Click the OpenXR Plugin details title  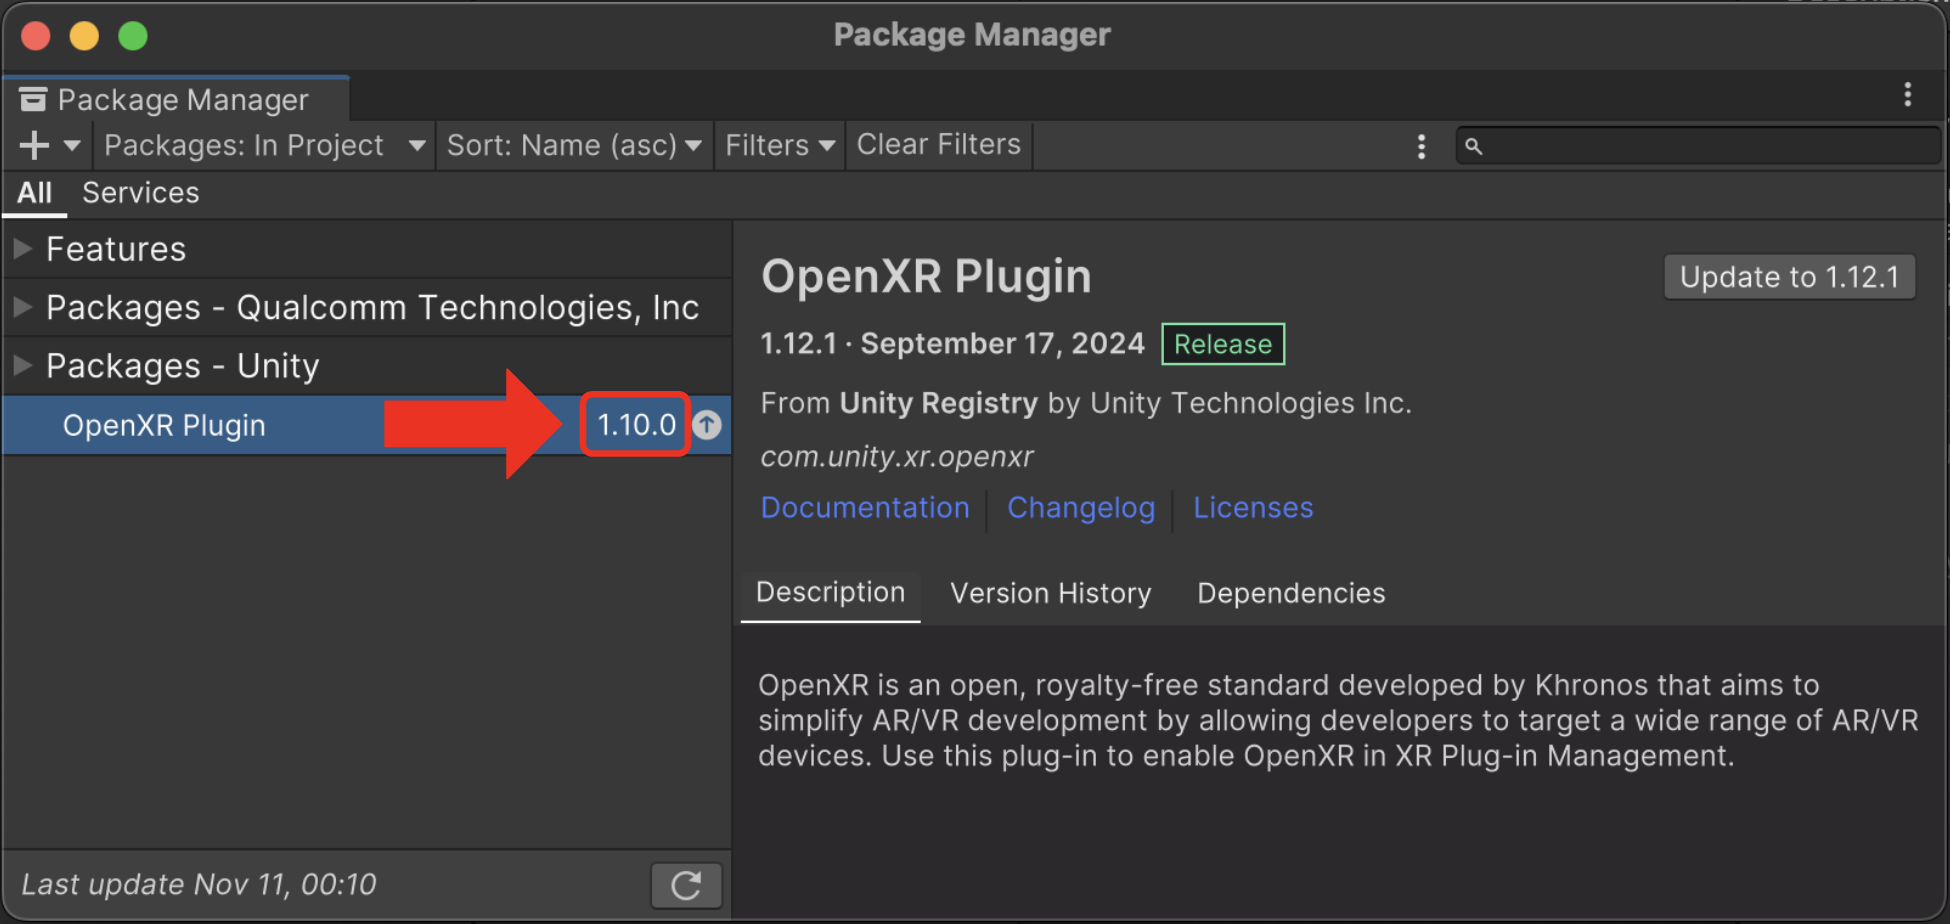926,277
